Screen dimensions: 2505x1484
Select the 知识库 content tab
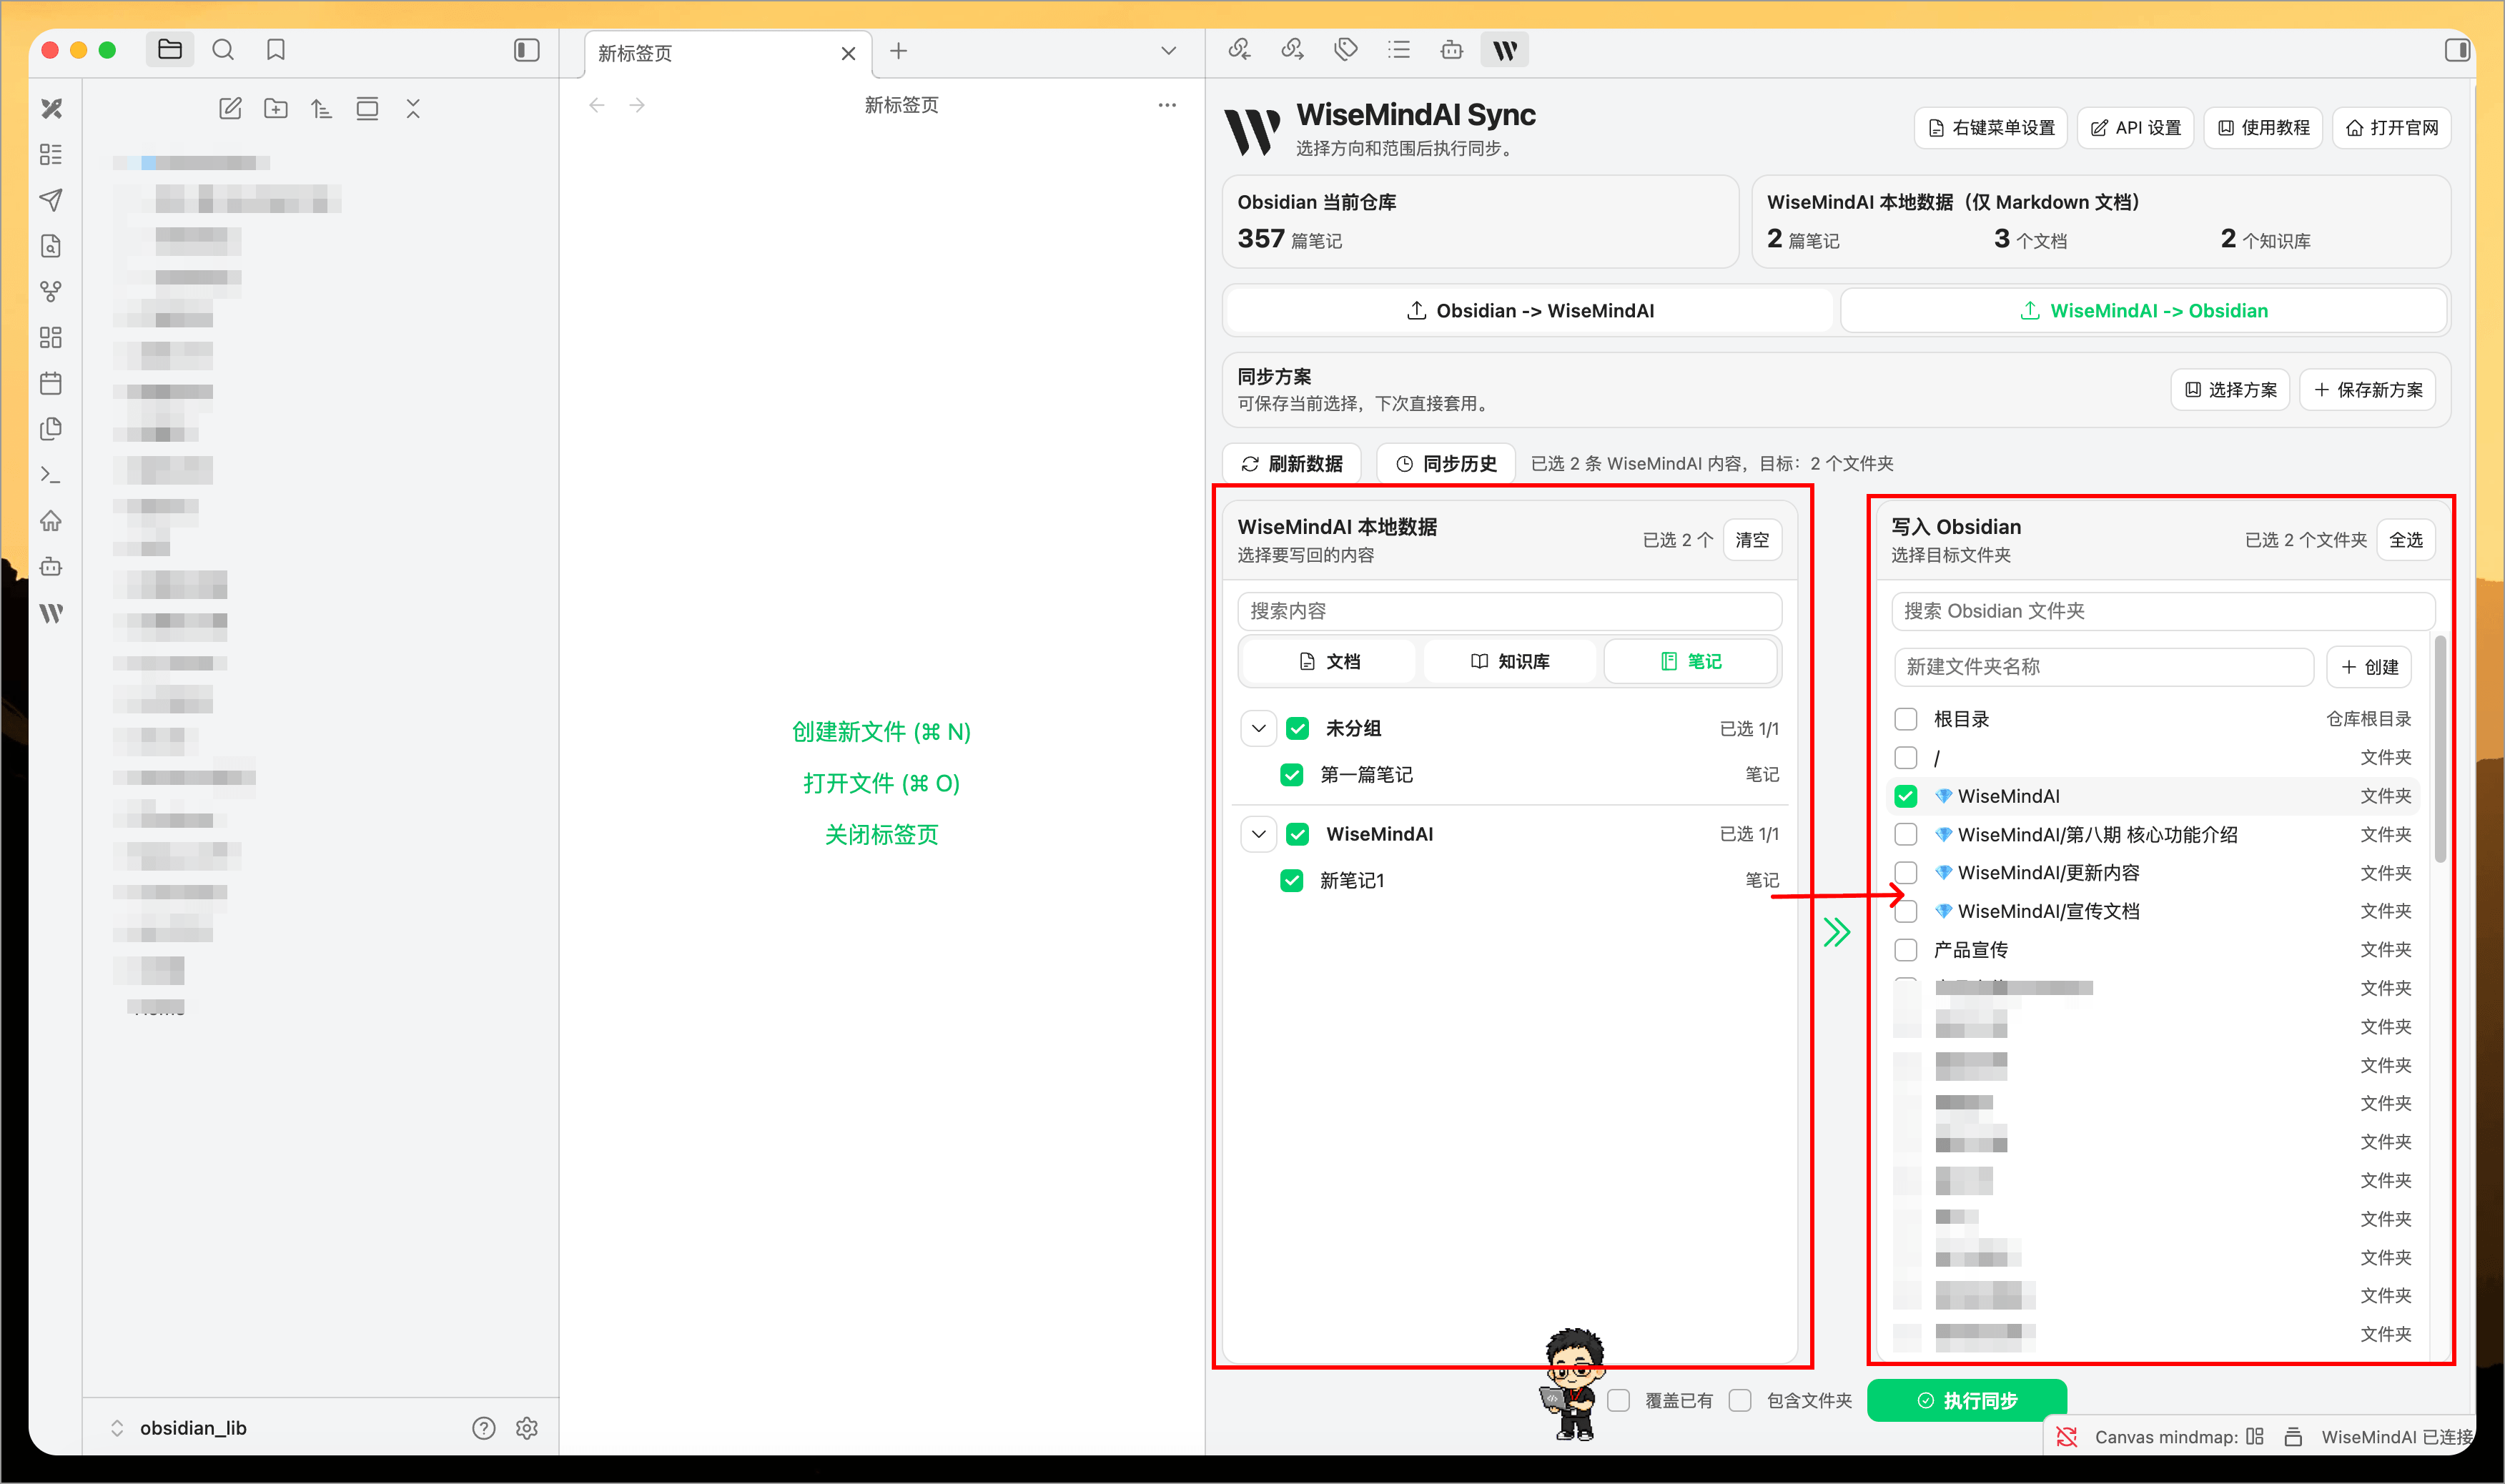[x=1510, y=662]
